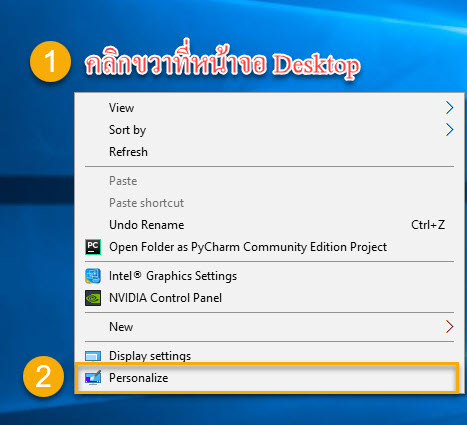The image size is (467, 425).
Task: Click the NVIDIA Control Panel icon
Action: click(93, 298)
